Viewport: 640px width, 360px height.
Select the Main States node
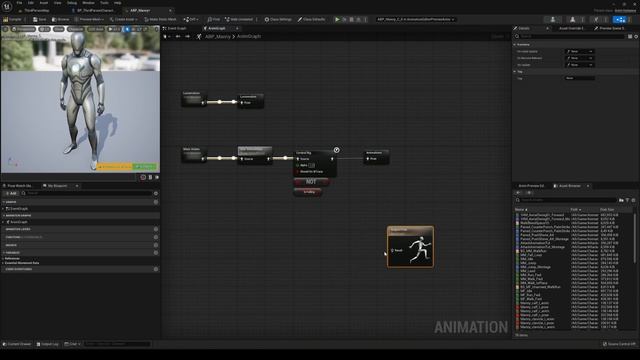[193, 154]
